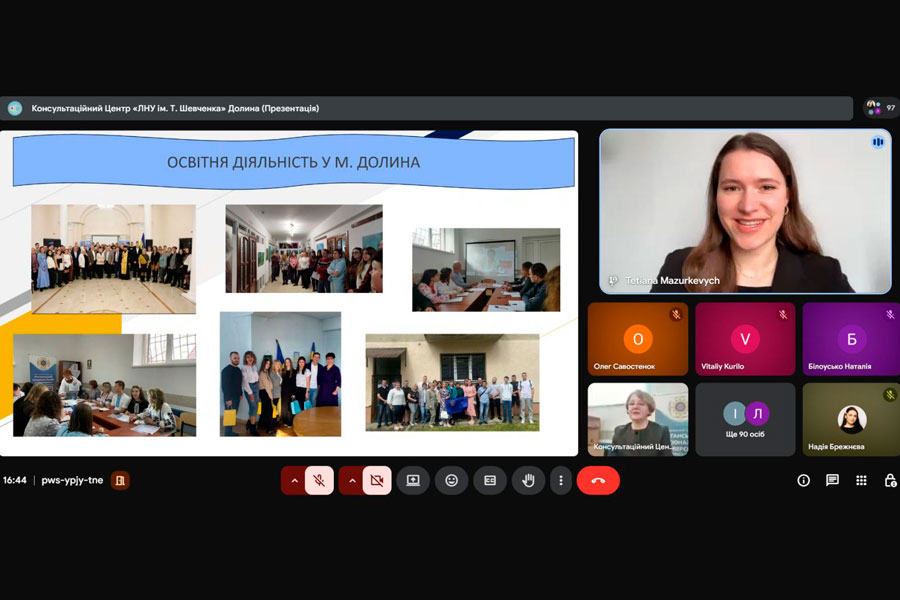Click muted mic icon on Олег Савостенок tile
900x600 pixels.
(676, 314)
